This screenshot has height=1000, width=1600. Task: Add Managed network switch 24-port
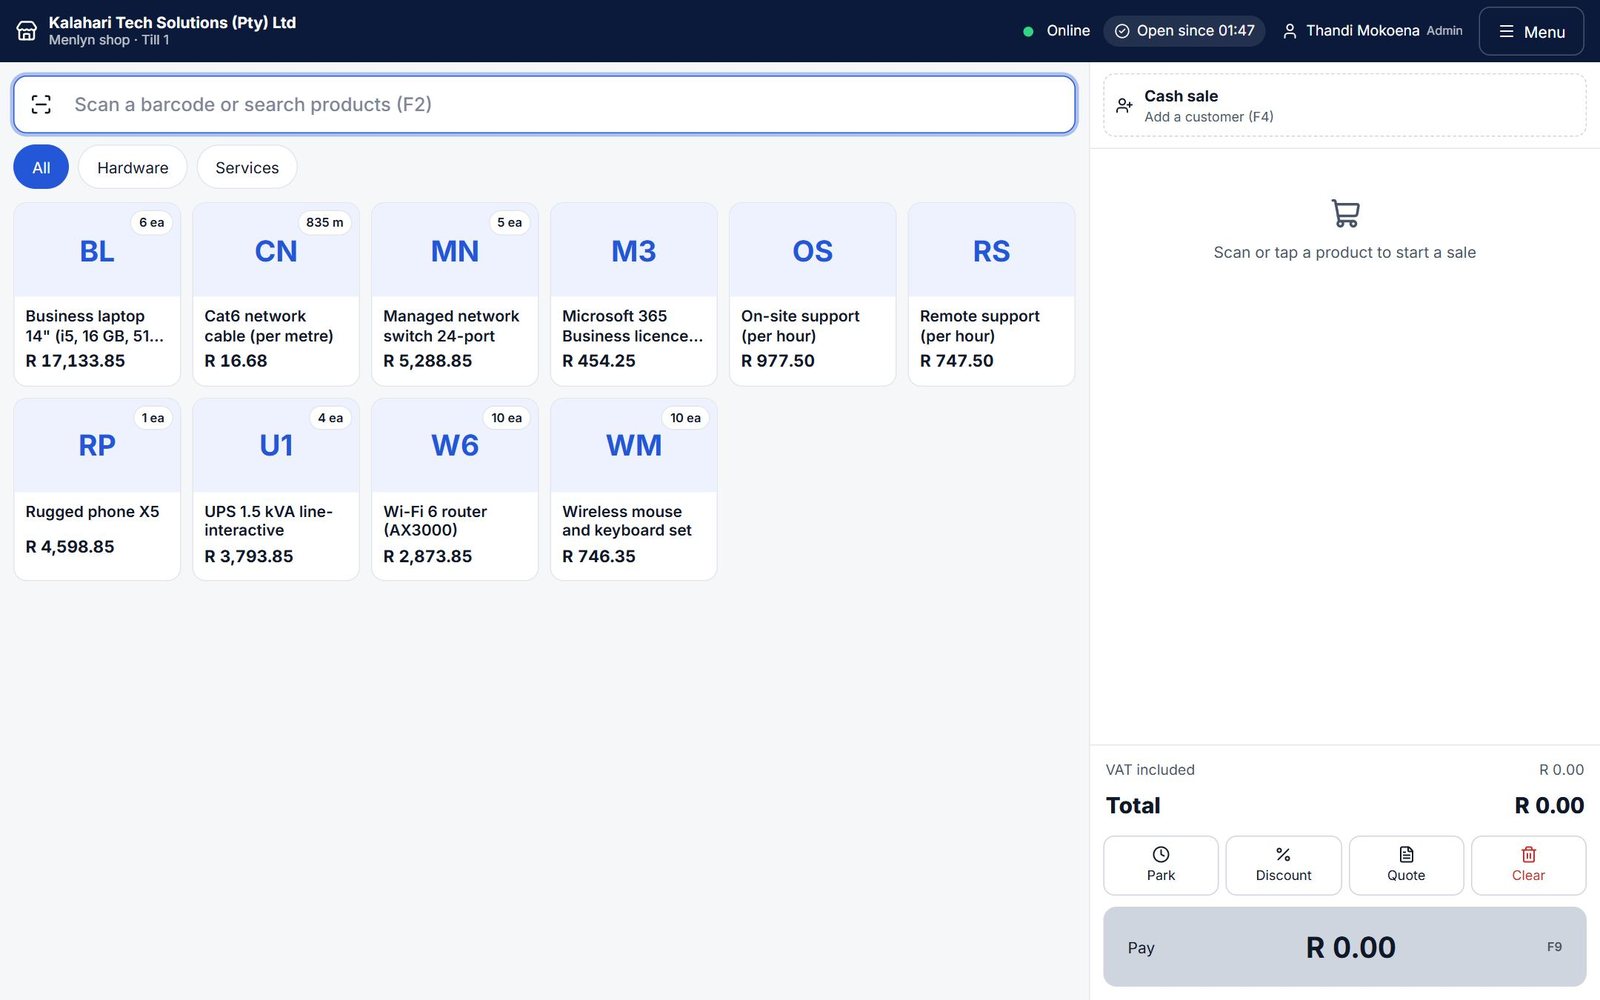pyautogui.click(x=455, y=294)
